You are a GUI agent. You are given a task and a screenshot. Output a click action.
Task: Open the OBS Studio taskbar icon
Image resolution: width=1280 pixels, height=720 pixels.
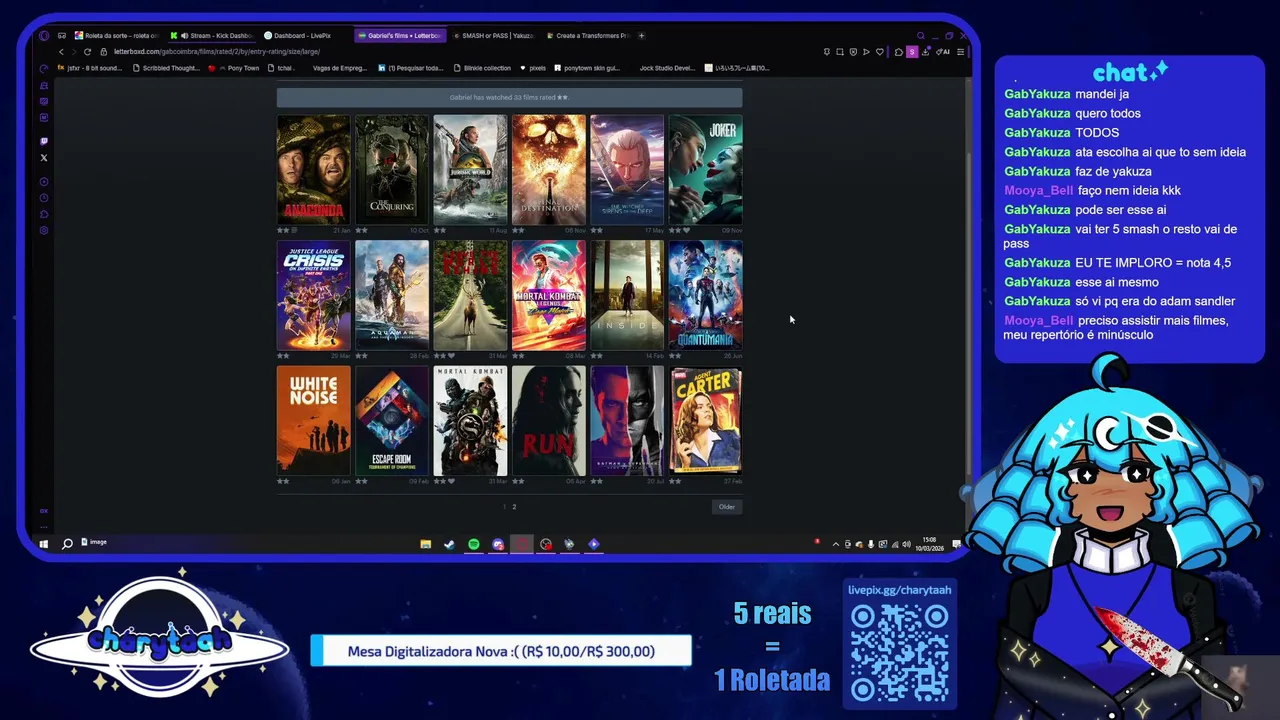pyautogui.click(x=546, y=544)
